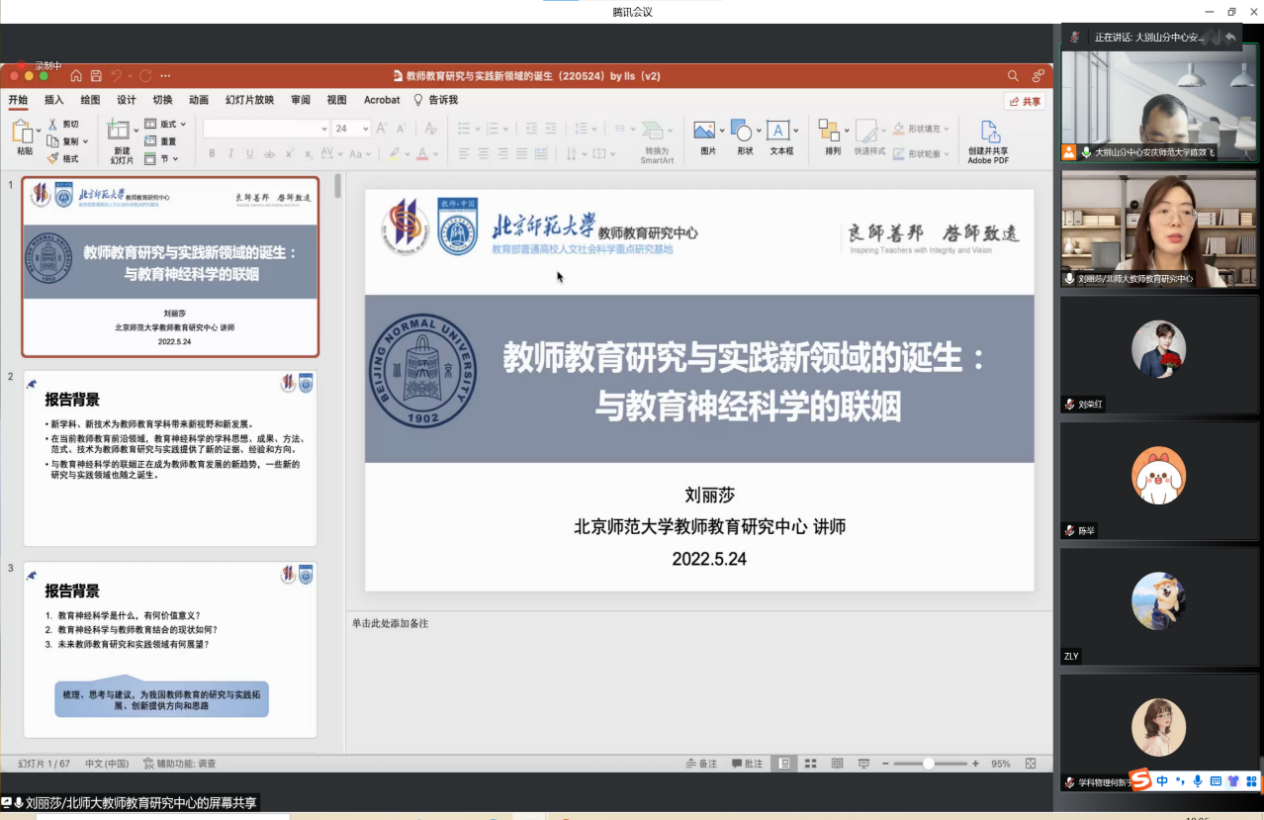Switch to the 幻灯片放映 tab
The image size is (1264, 820).
(x=249, y=100)
